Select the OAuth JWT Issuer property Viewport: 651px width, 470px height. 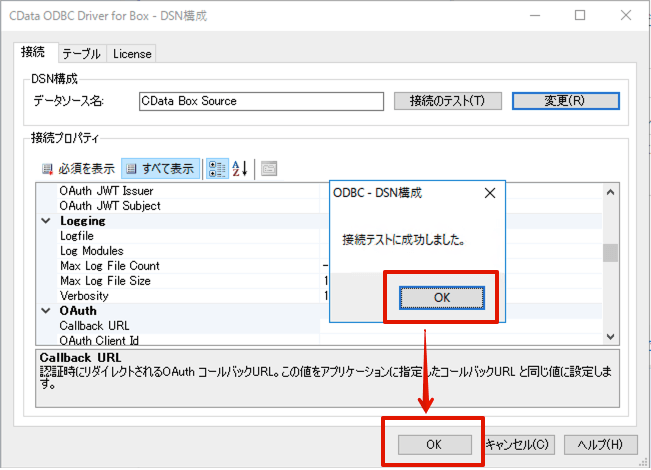pos(106,191)
